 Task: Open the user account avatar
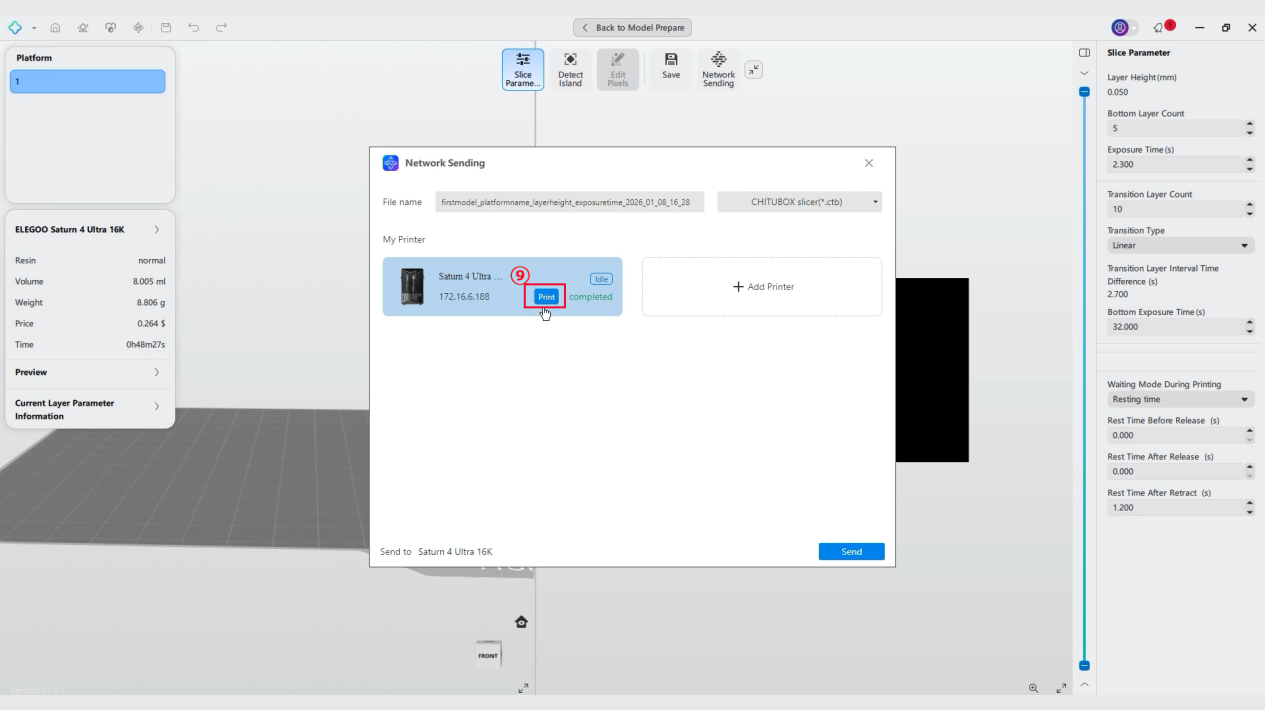point(1120,28)
